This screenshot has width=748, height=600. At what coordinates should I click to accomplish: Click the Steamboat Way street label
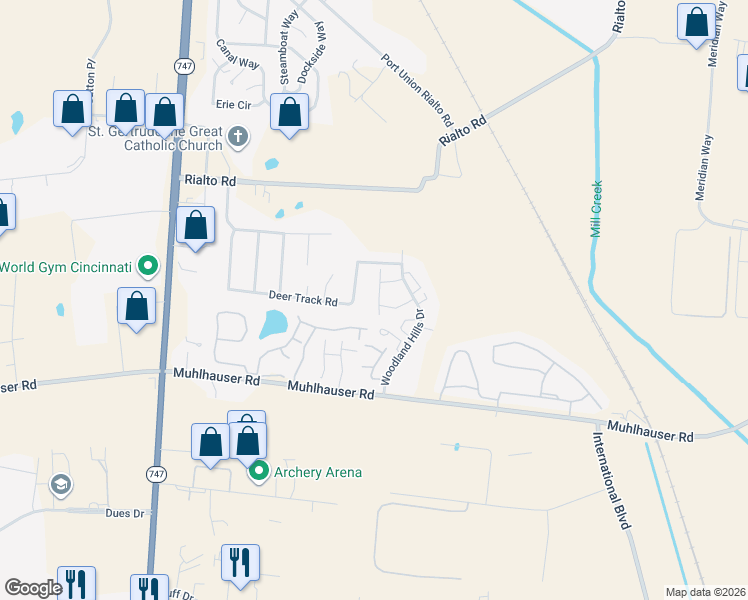pos(288,47)
